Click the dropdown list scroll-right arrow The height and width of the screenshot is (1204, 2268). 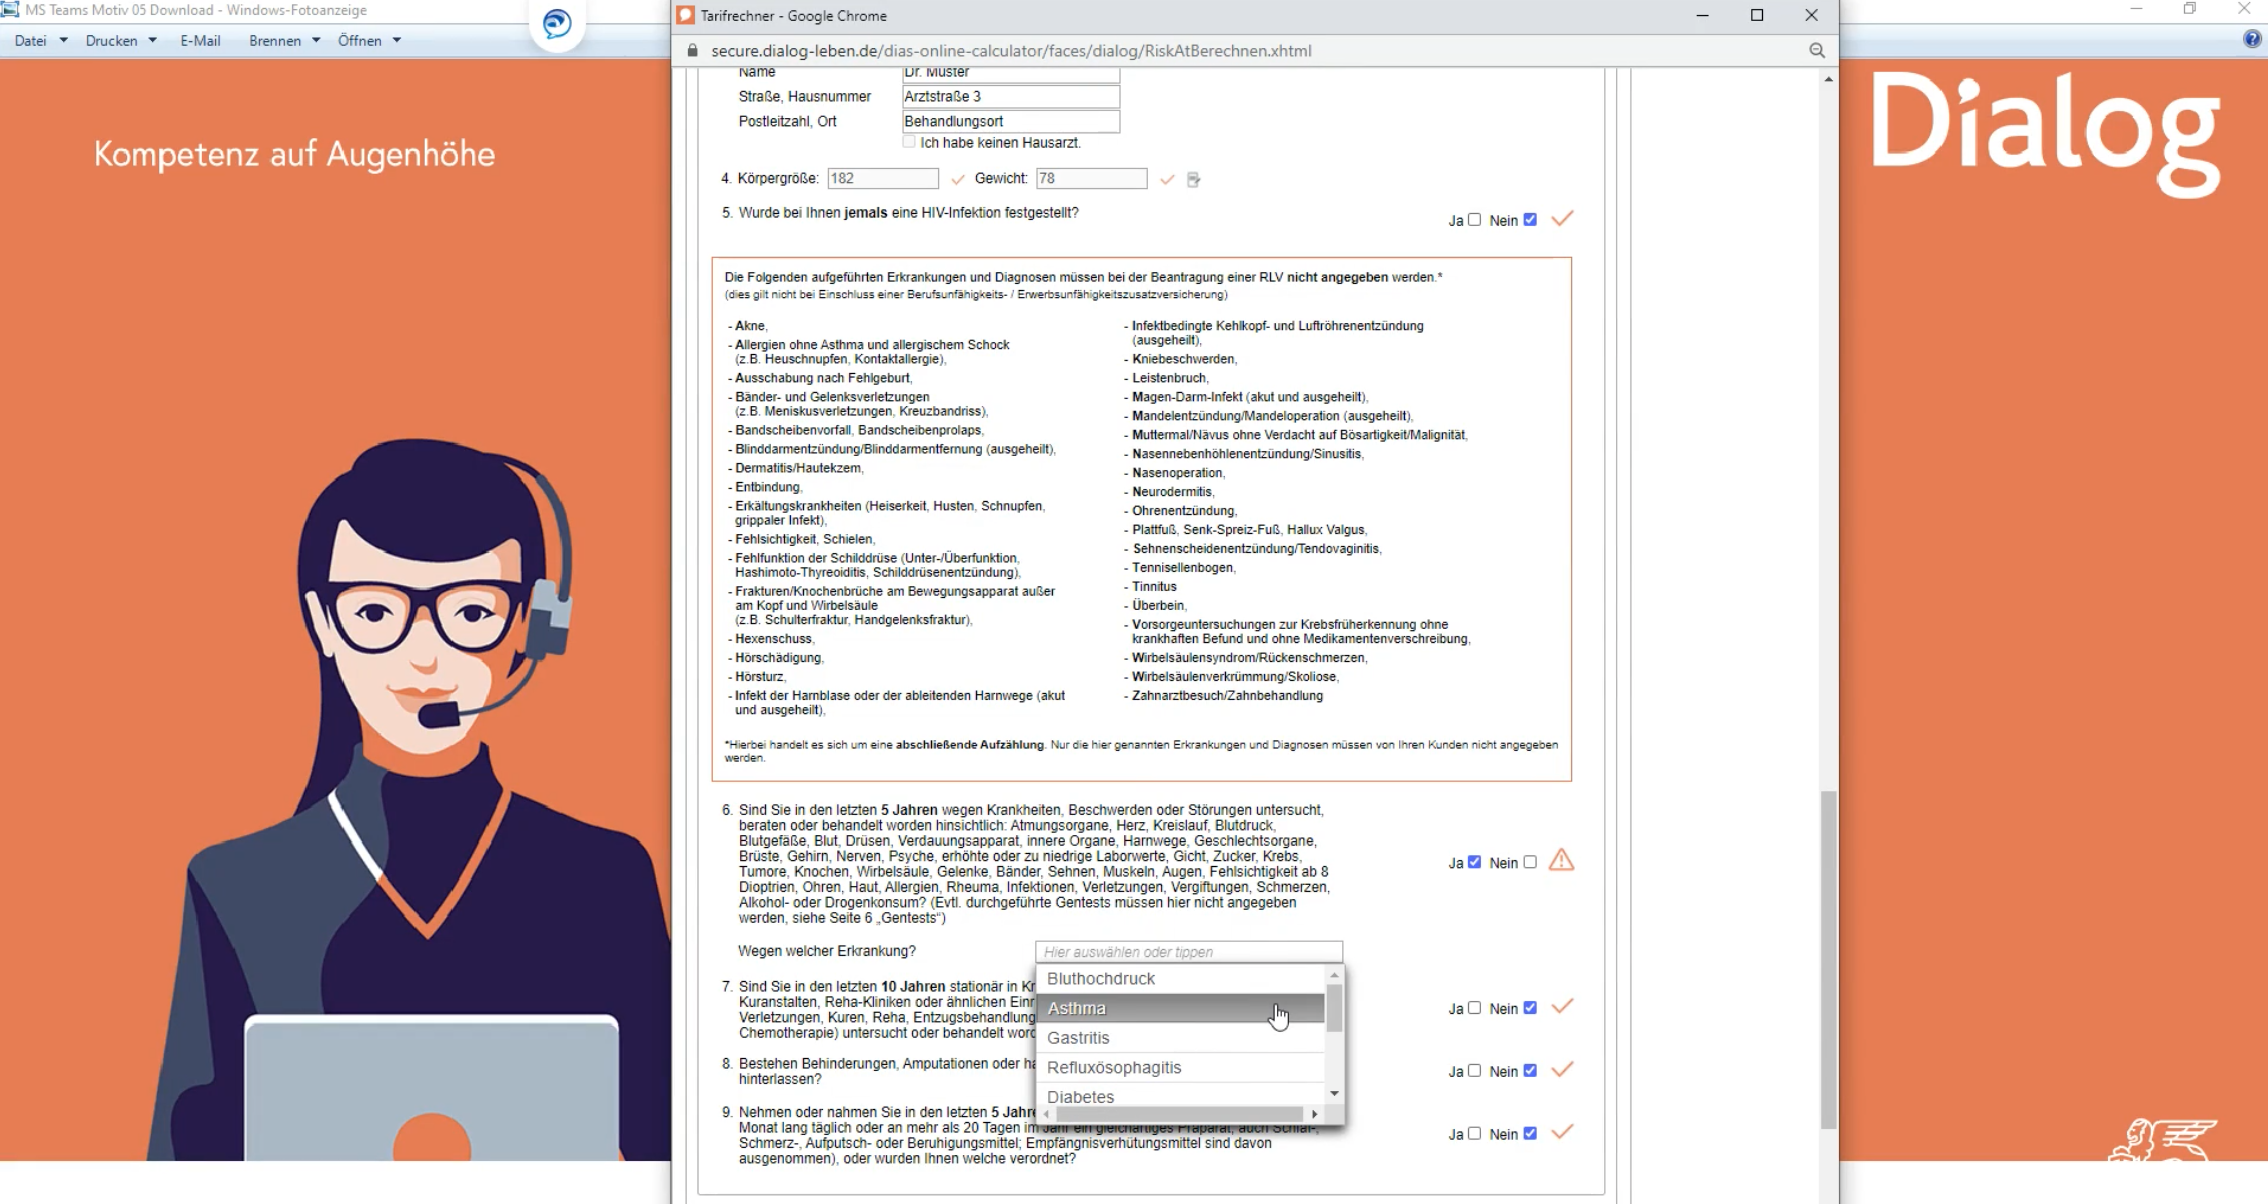tap(1314, 1114)
